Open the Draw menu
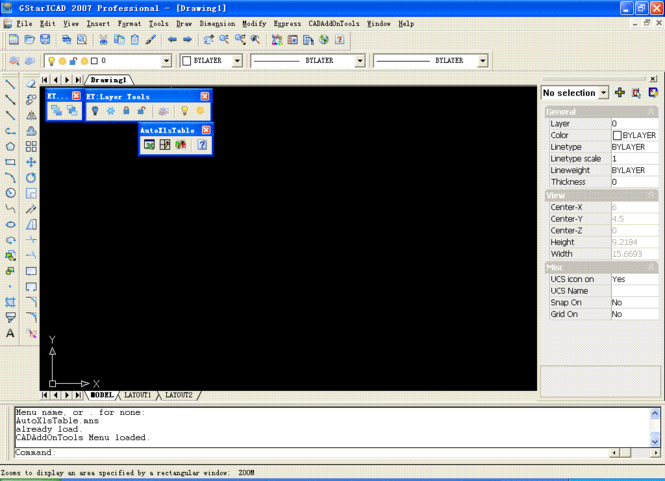 [184, 24]
